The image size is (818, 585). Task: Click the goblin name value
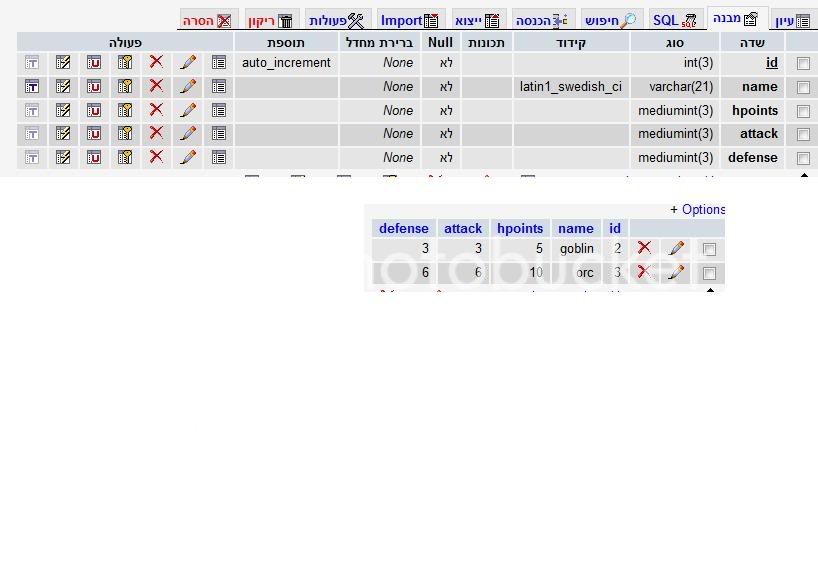point(576,249)
